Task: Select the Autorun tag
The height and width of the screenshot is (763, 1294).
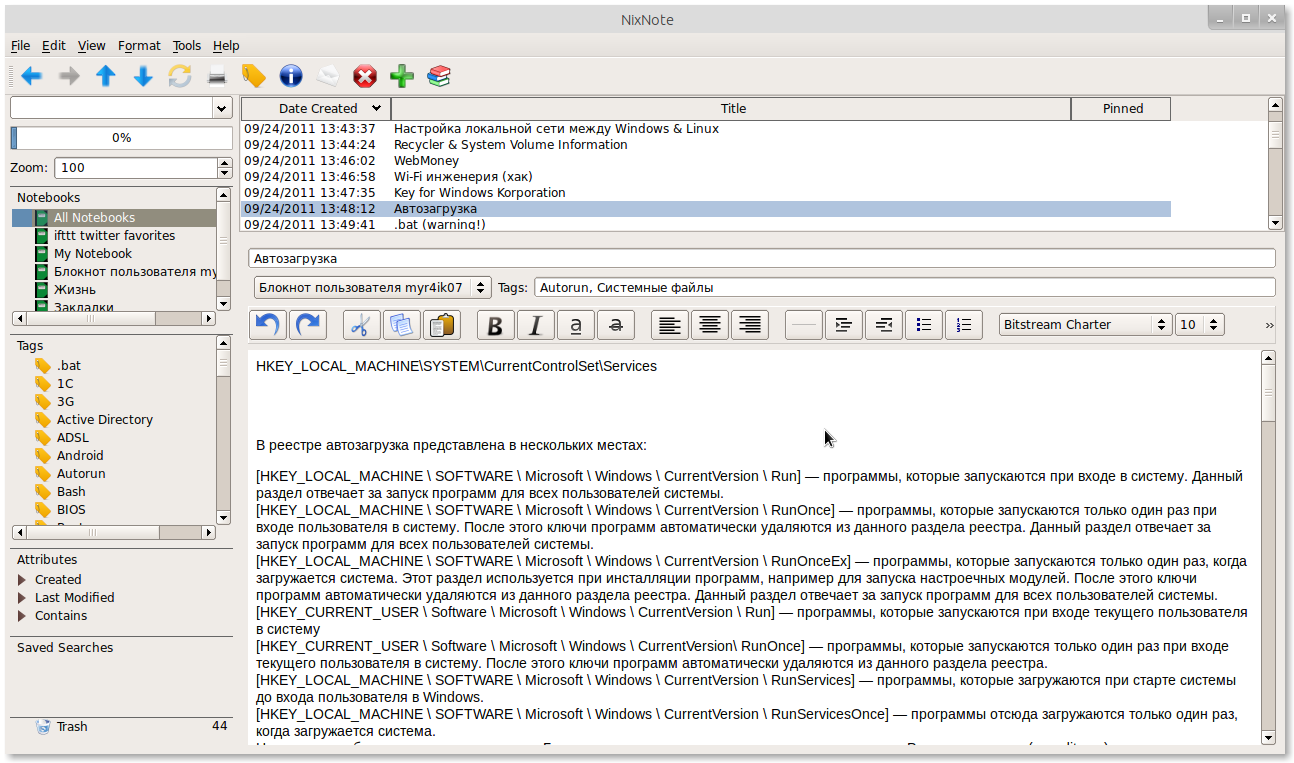Action: click(x=81, y=474)
